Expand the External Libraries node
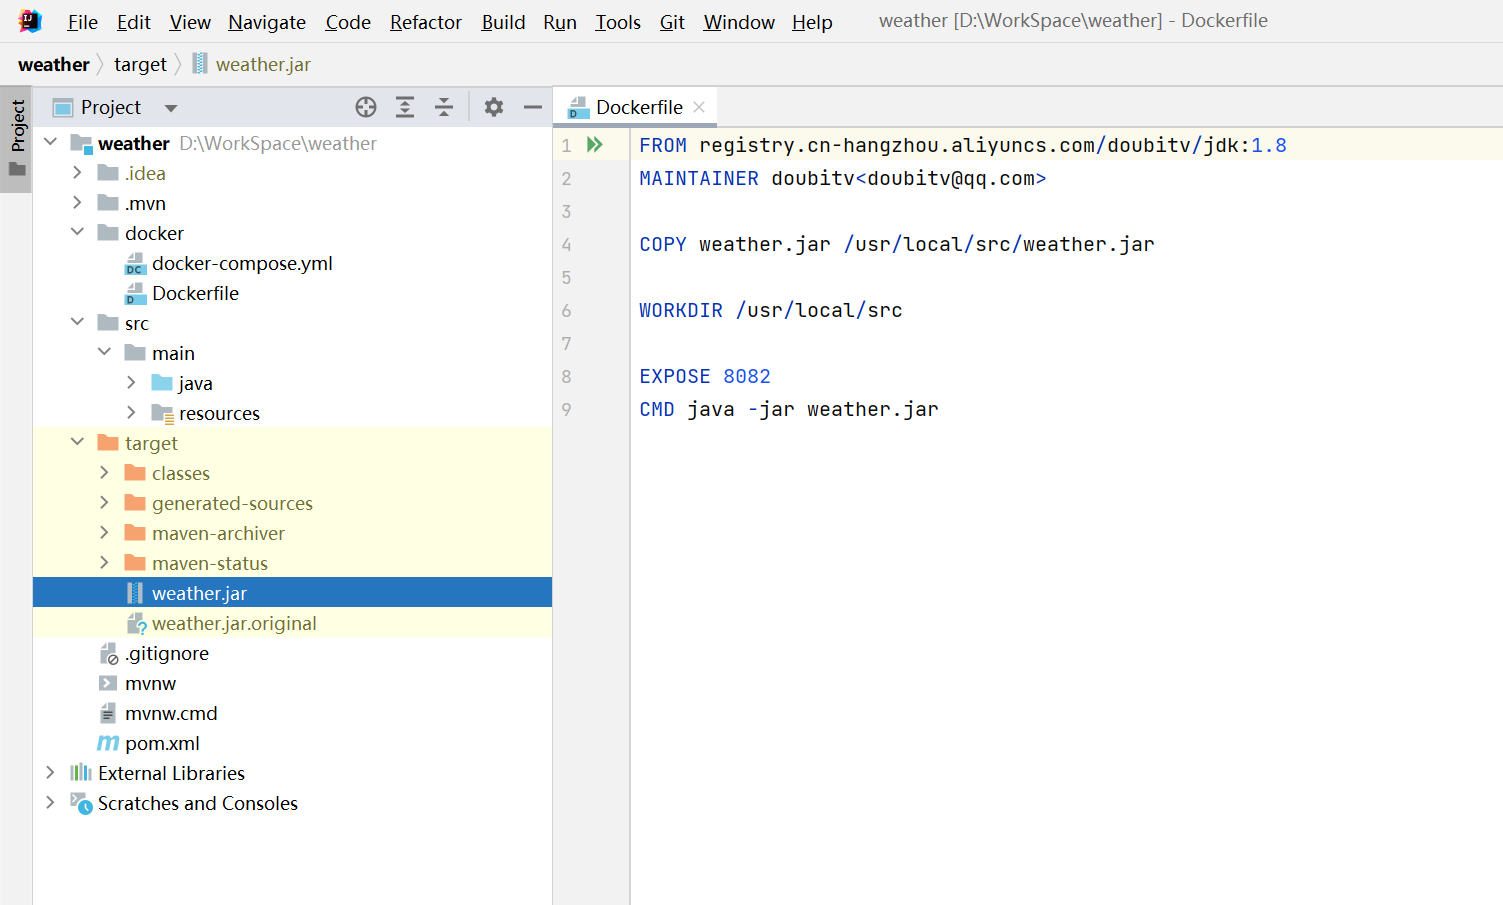 click(50, 773)
